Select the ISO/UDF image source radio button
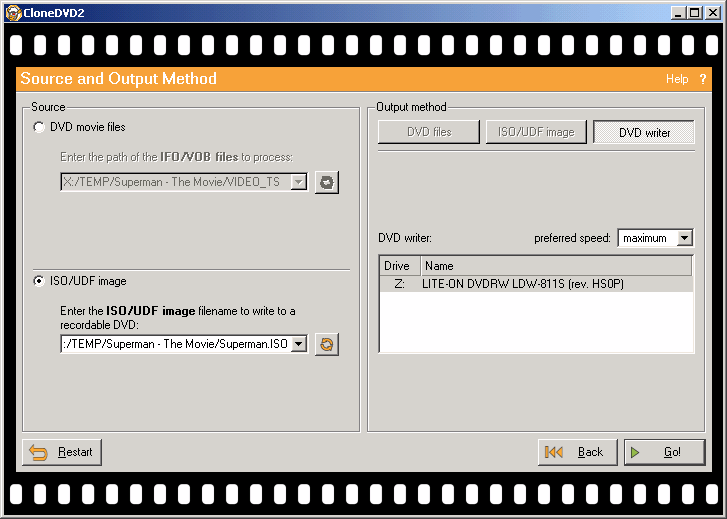The image size is (727, 519). pyautogui.click(x=39, y=281)
